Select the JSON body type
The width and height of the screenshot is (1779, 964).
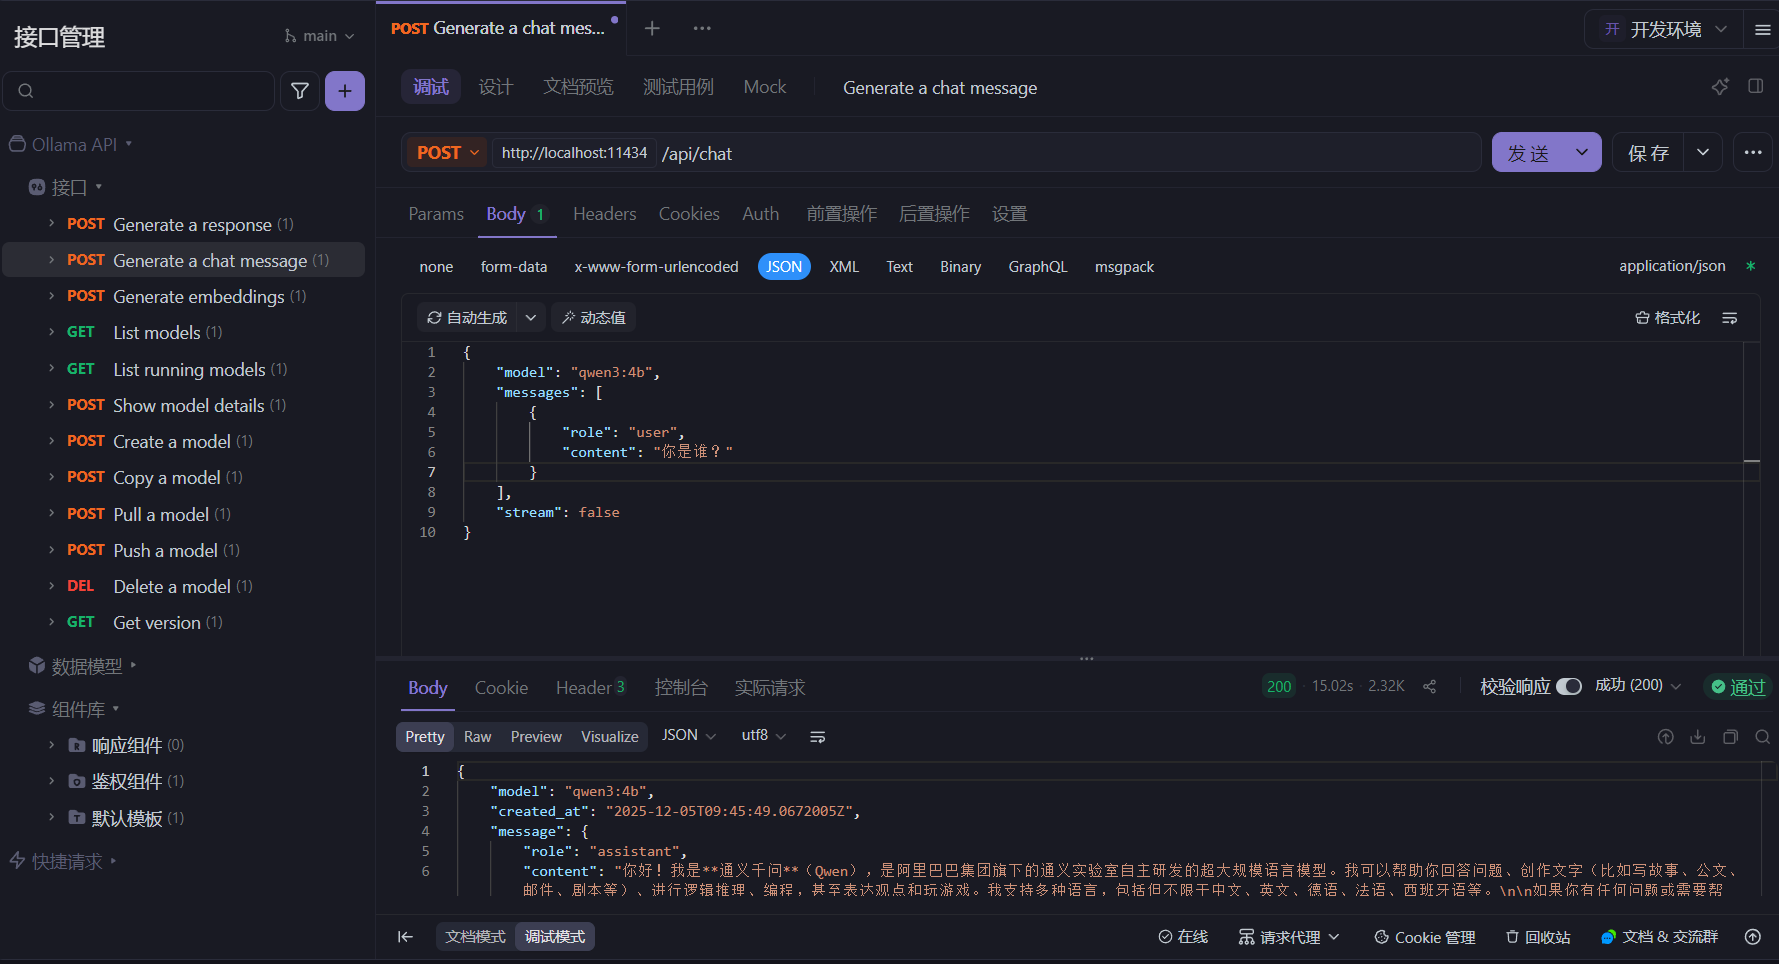point(784,267)
